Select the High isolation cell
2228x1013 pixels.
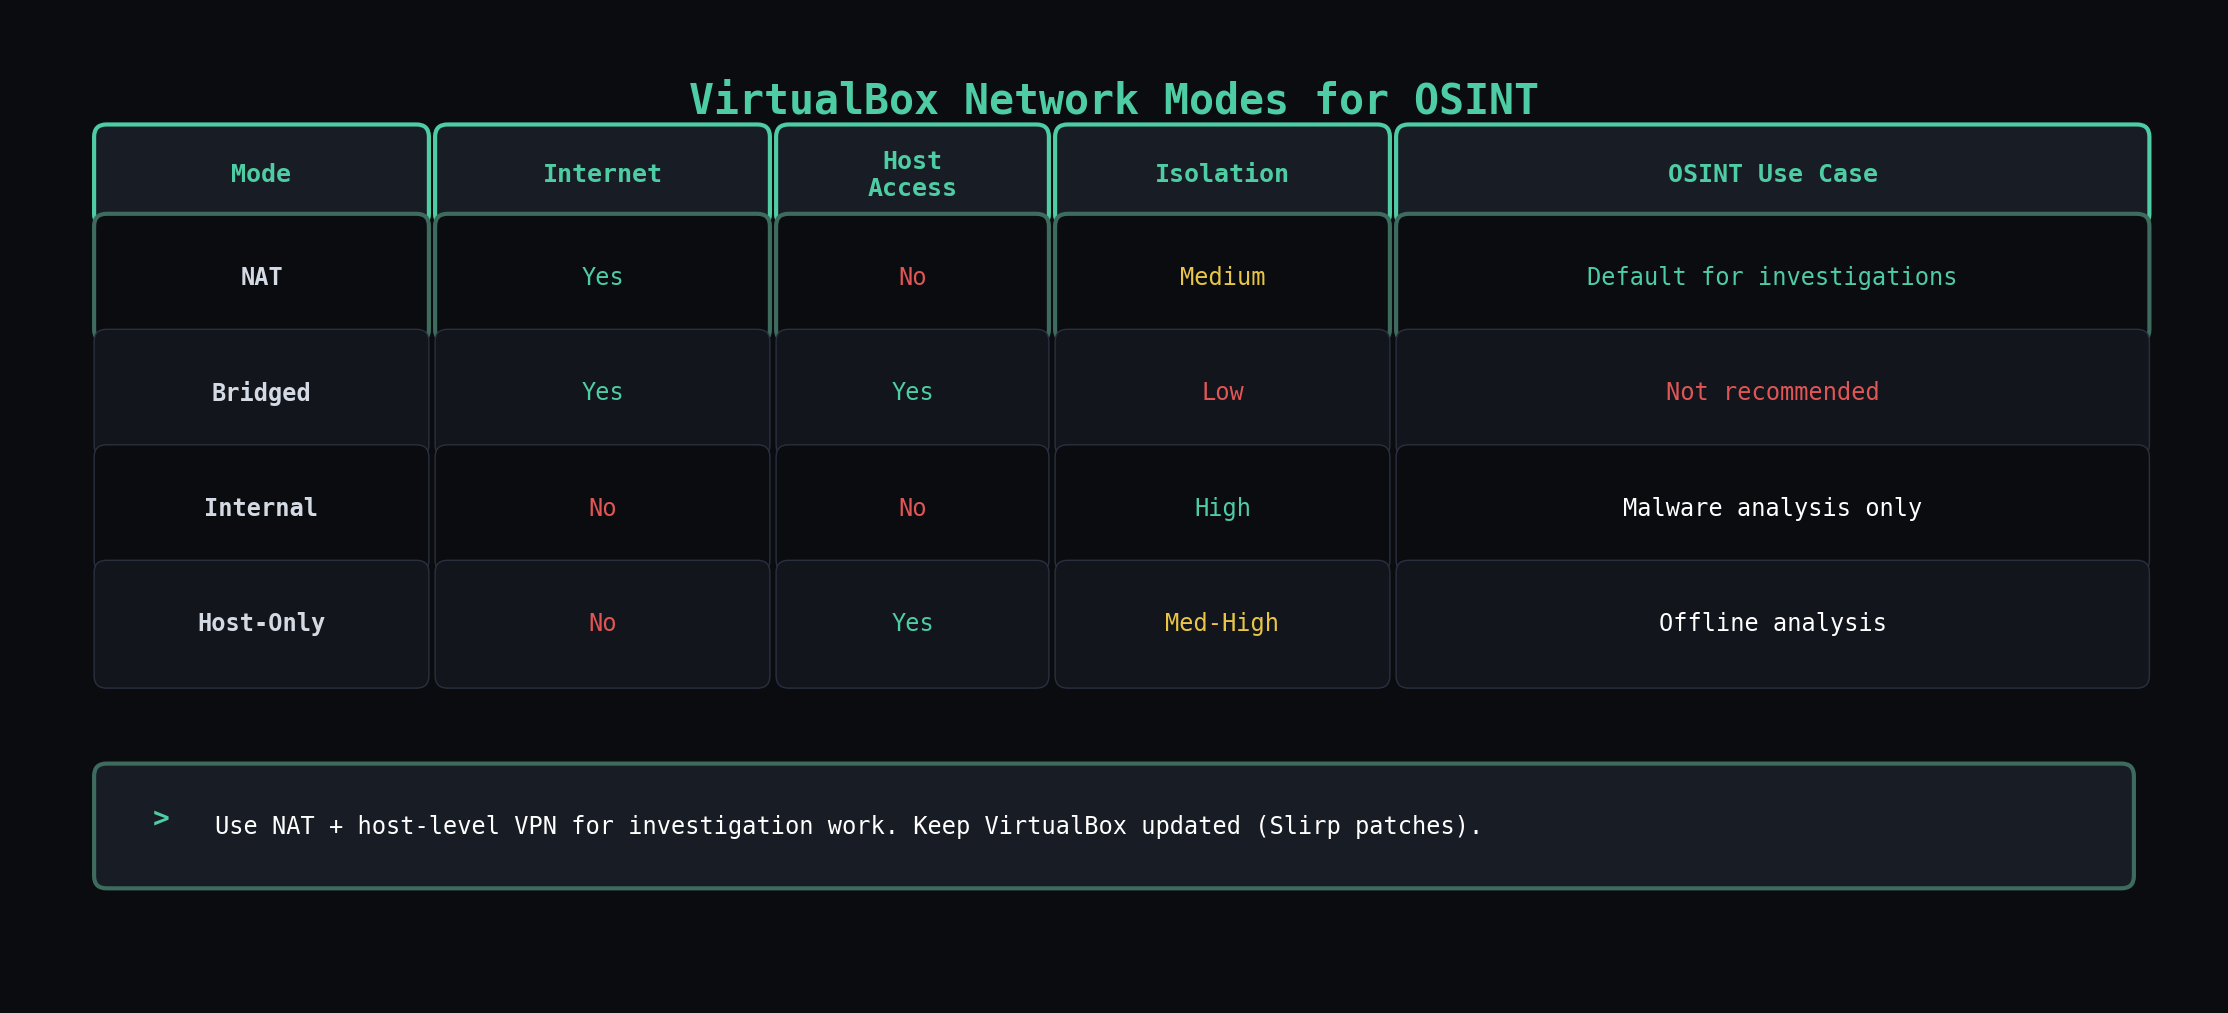click(1221, 507)
